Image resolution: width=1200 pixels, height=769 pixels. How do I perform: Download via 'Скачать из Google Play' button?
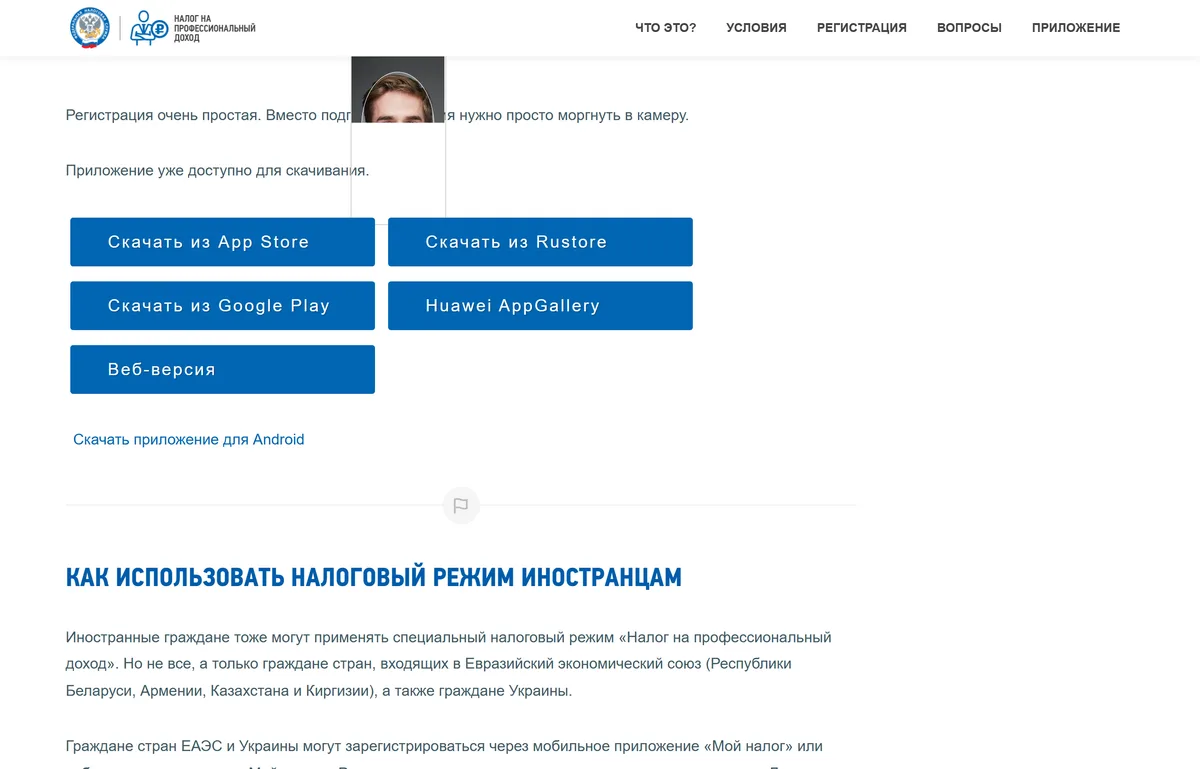[222, 306]
